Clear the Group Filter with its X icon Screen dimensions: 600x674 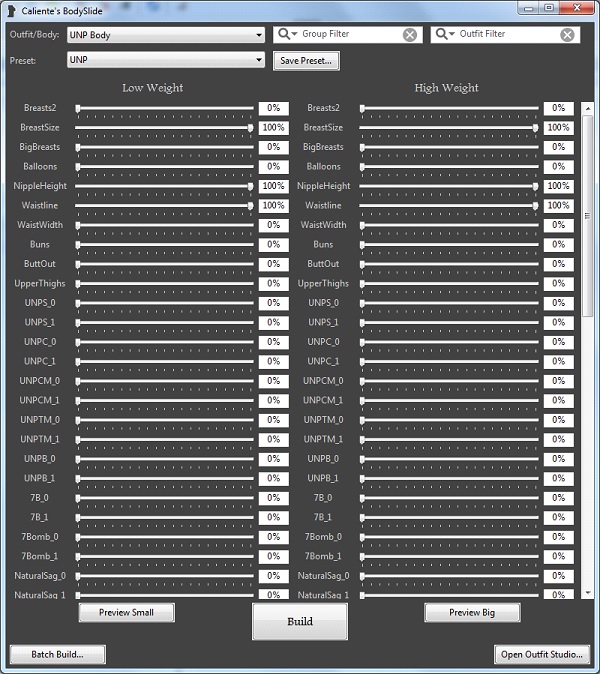click(x=410, y=35)
